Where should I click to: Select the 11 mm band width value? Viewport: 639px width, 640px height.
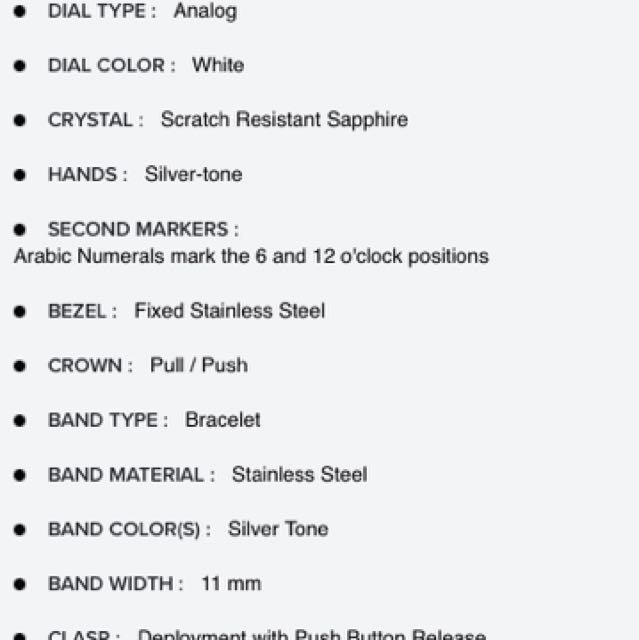tap(230, 584)
